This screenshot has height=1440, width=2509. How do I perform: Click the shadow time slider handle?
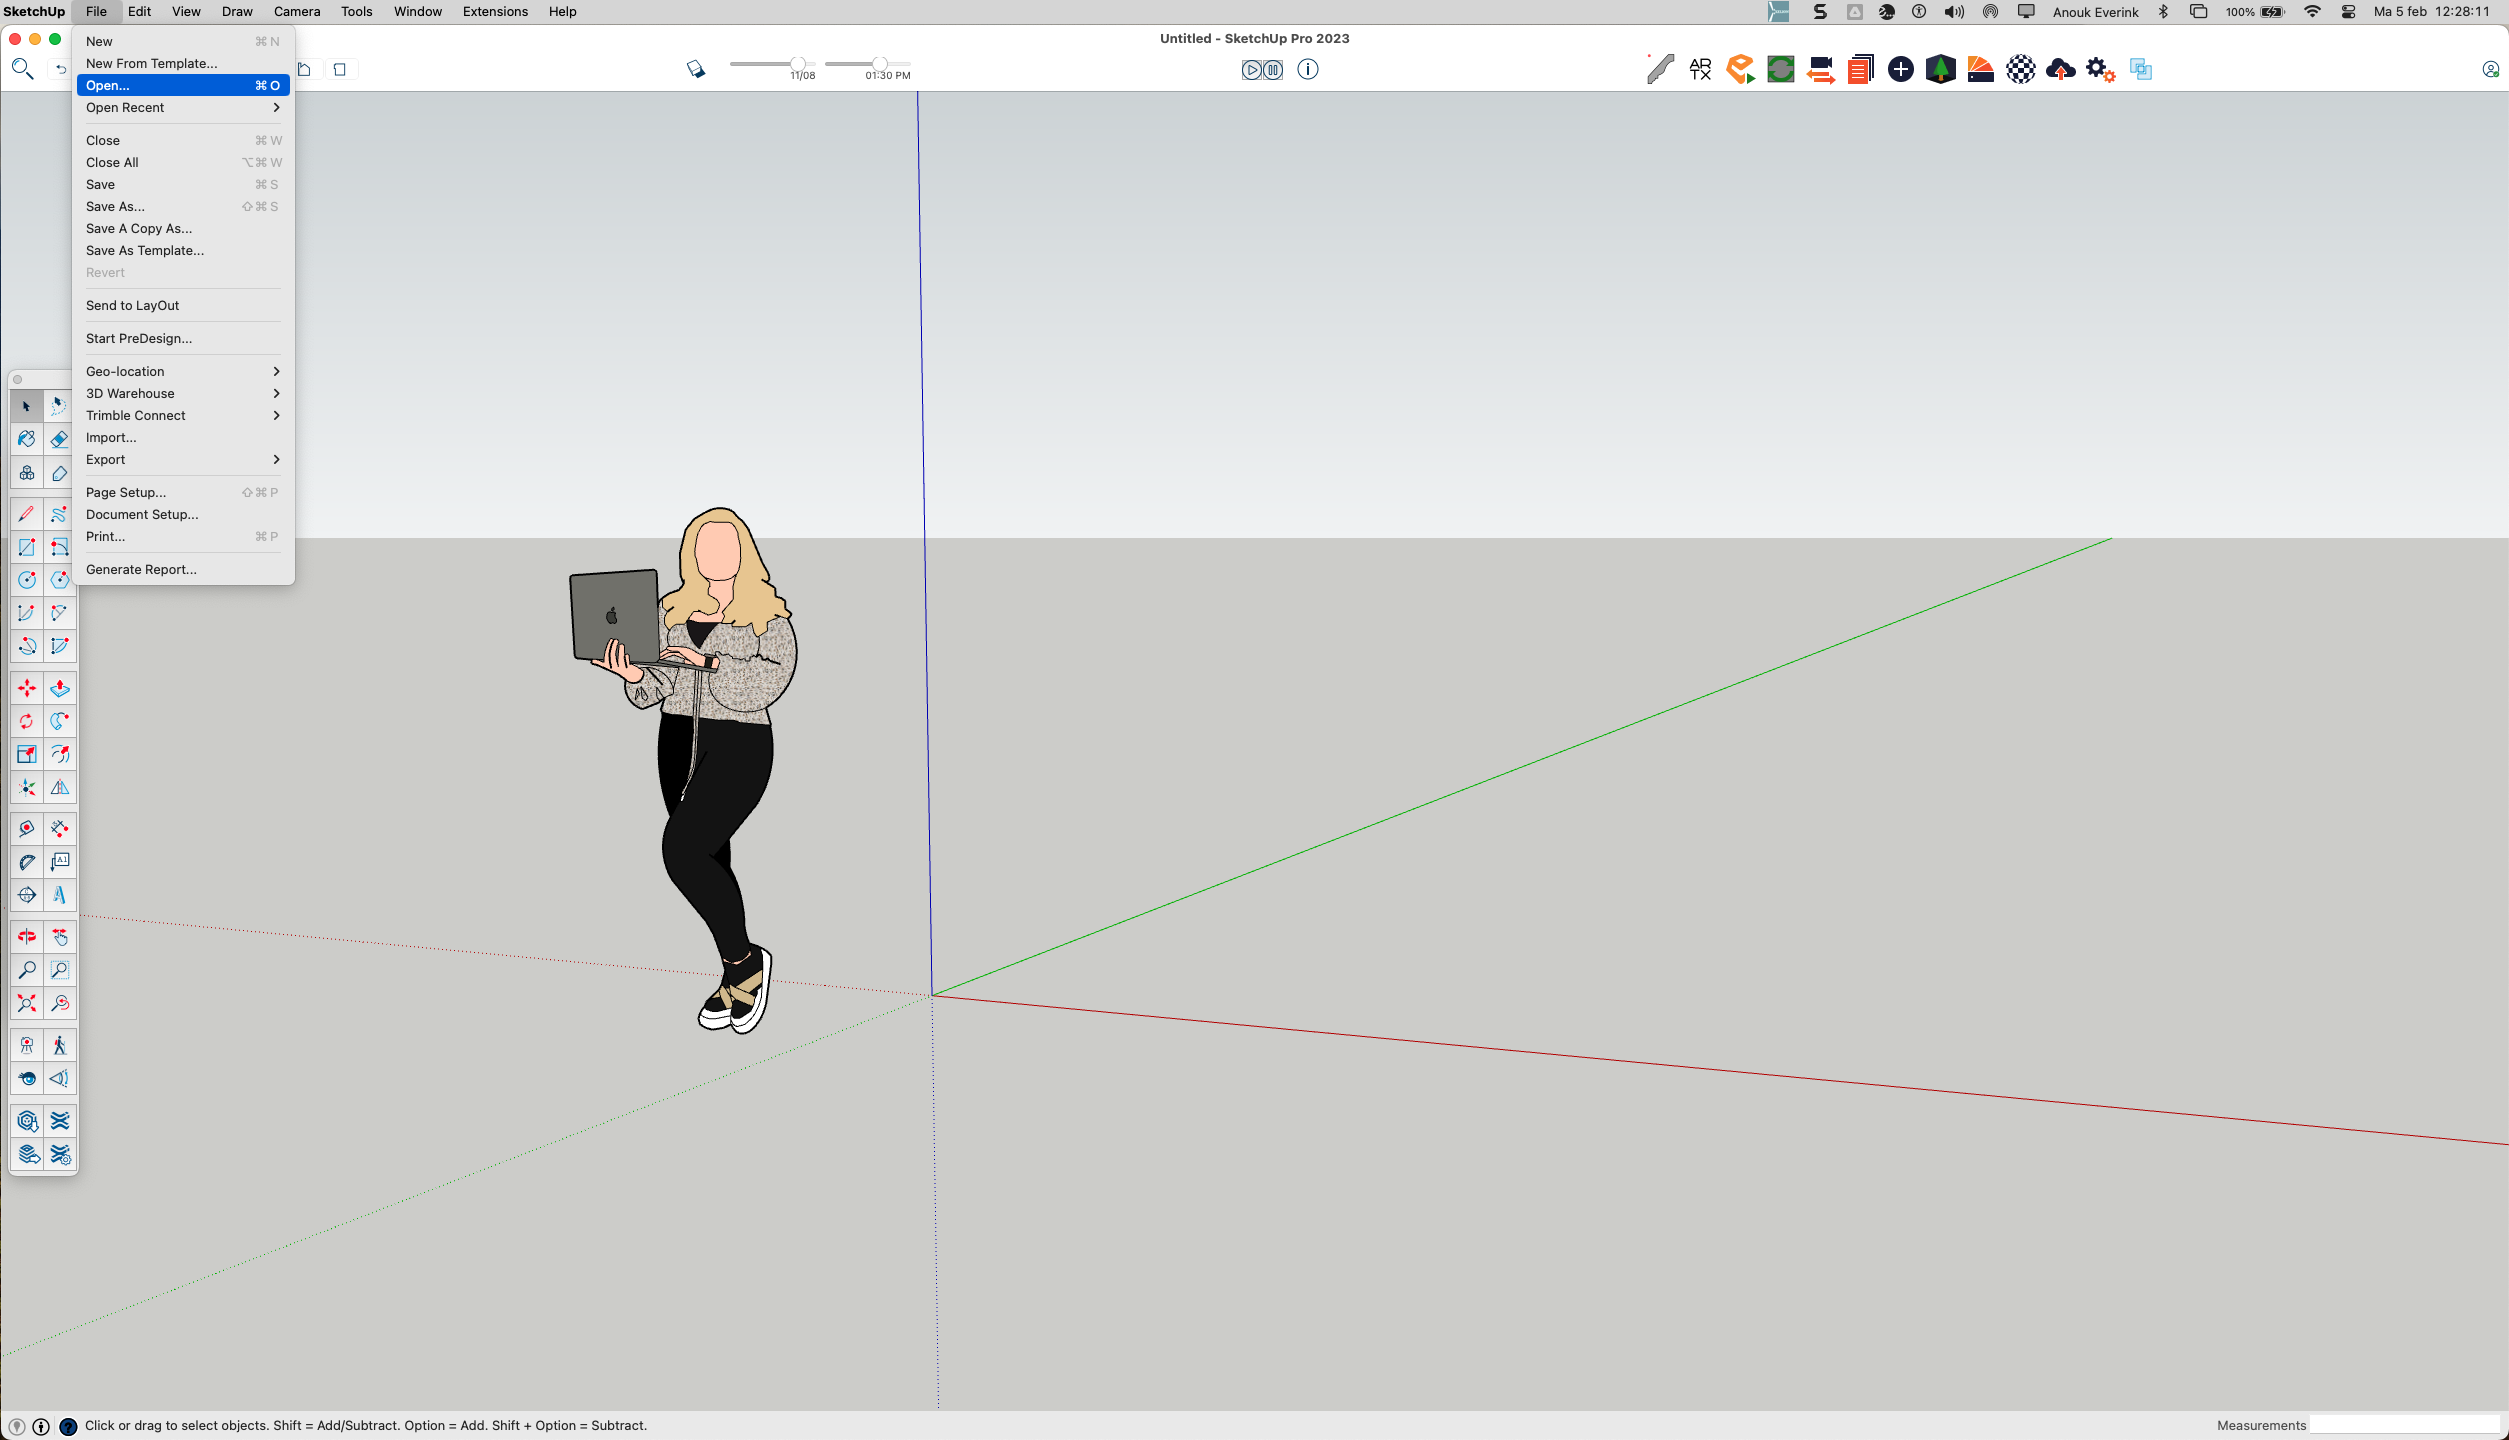(x=879, y=64)
